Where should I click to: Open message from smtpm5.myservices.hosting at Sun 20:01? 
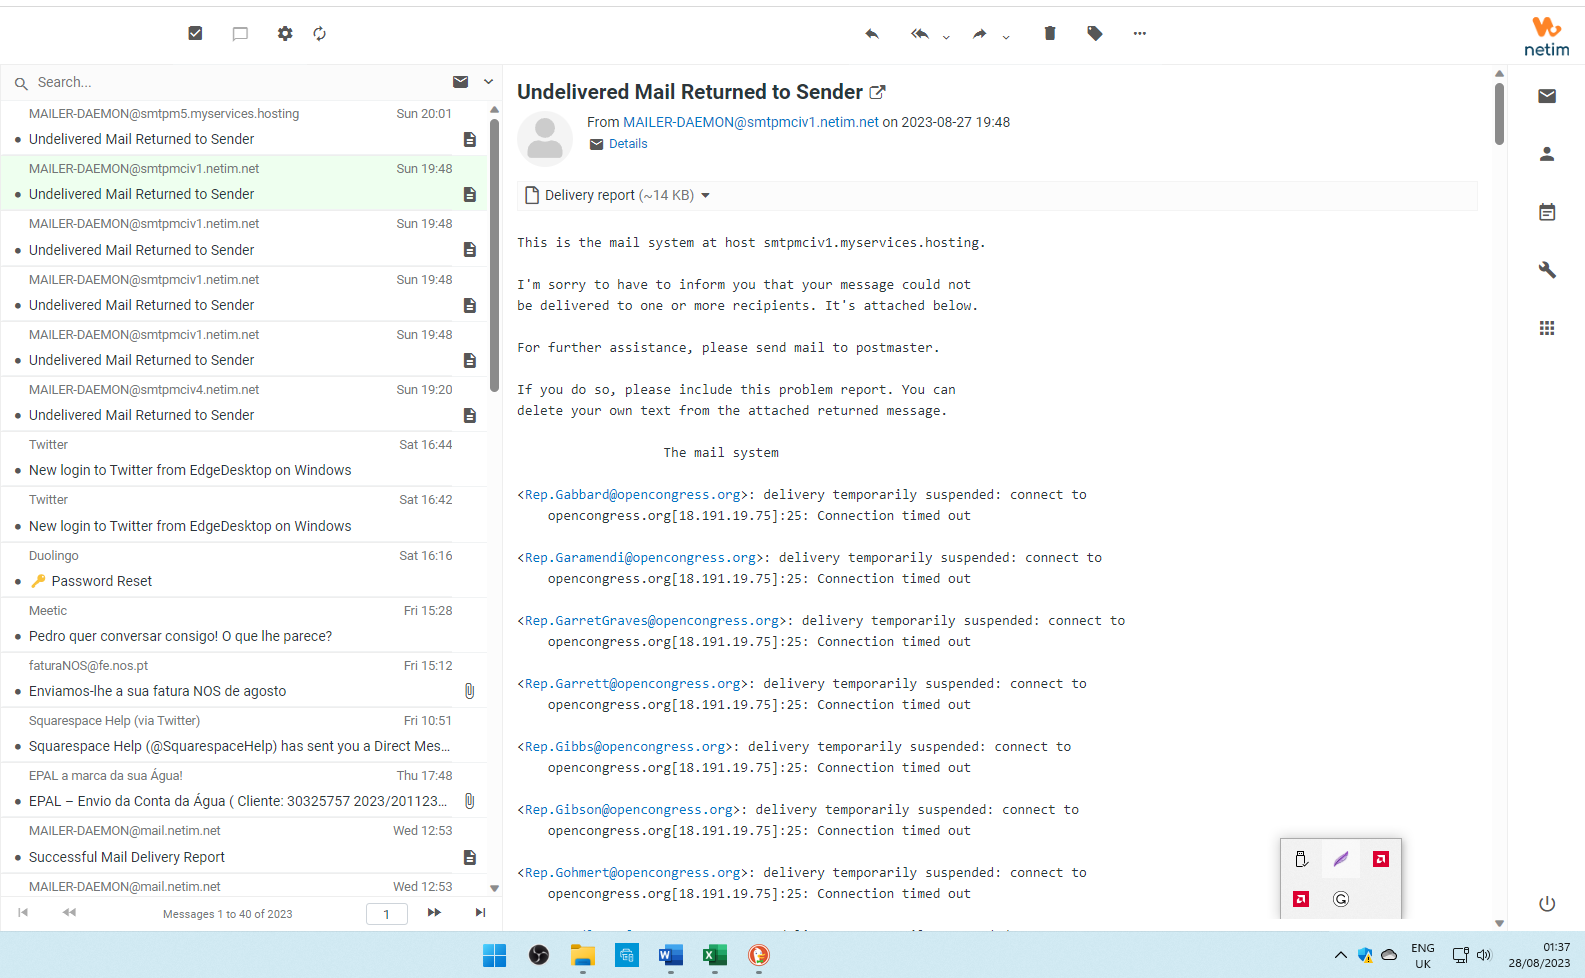pyautogui.click(x=244, y=127)
